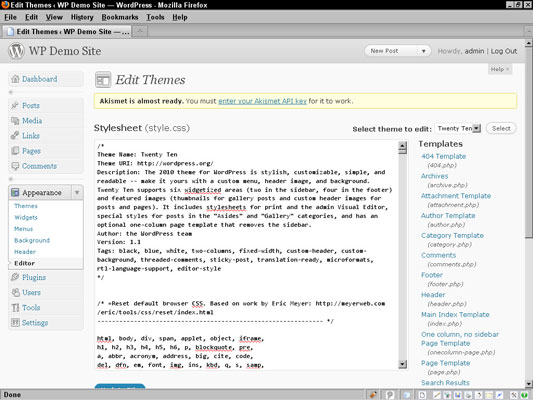Click the green round status bar icon

[525, 395]
